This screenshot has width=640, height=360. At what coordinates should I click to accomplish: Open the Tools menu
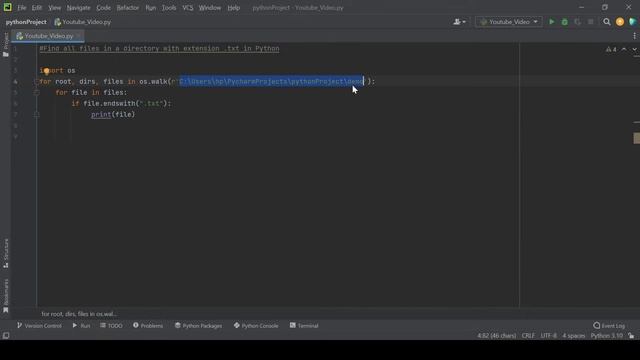click(x=169, y=8)
